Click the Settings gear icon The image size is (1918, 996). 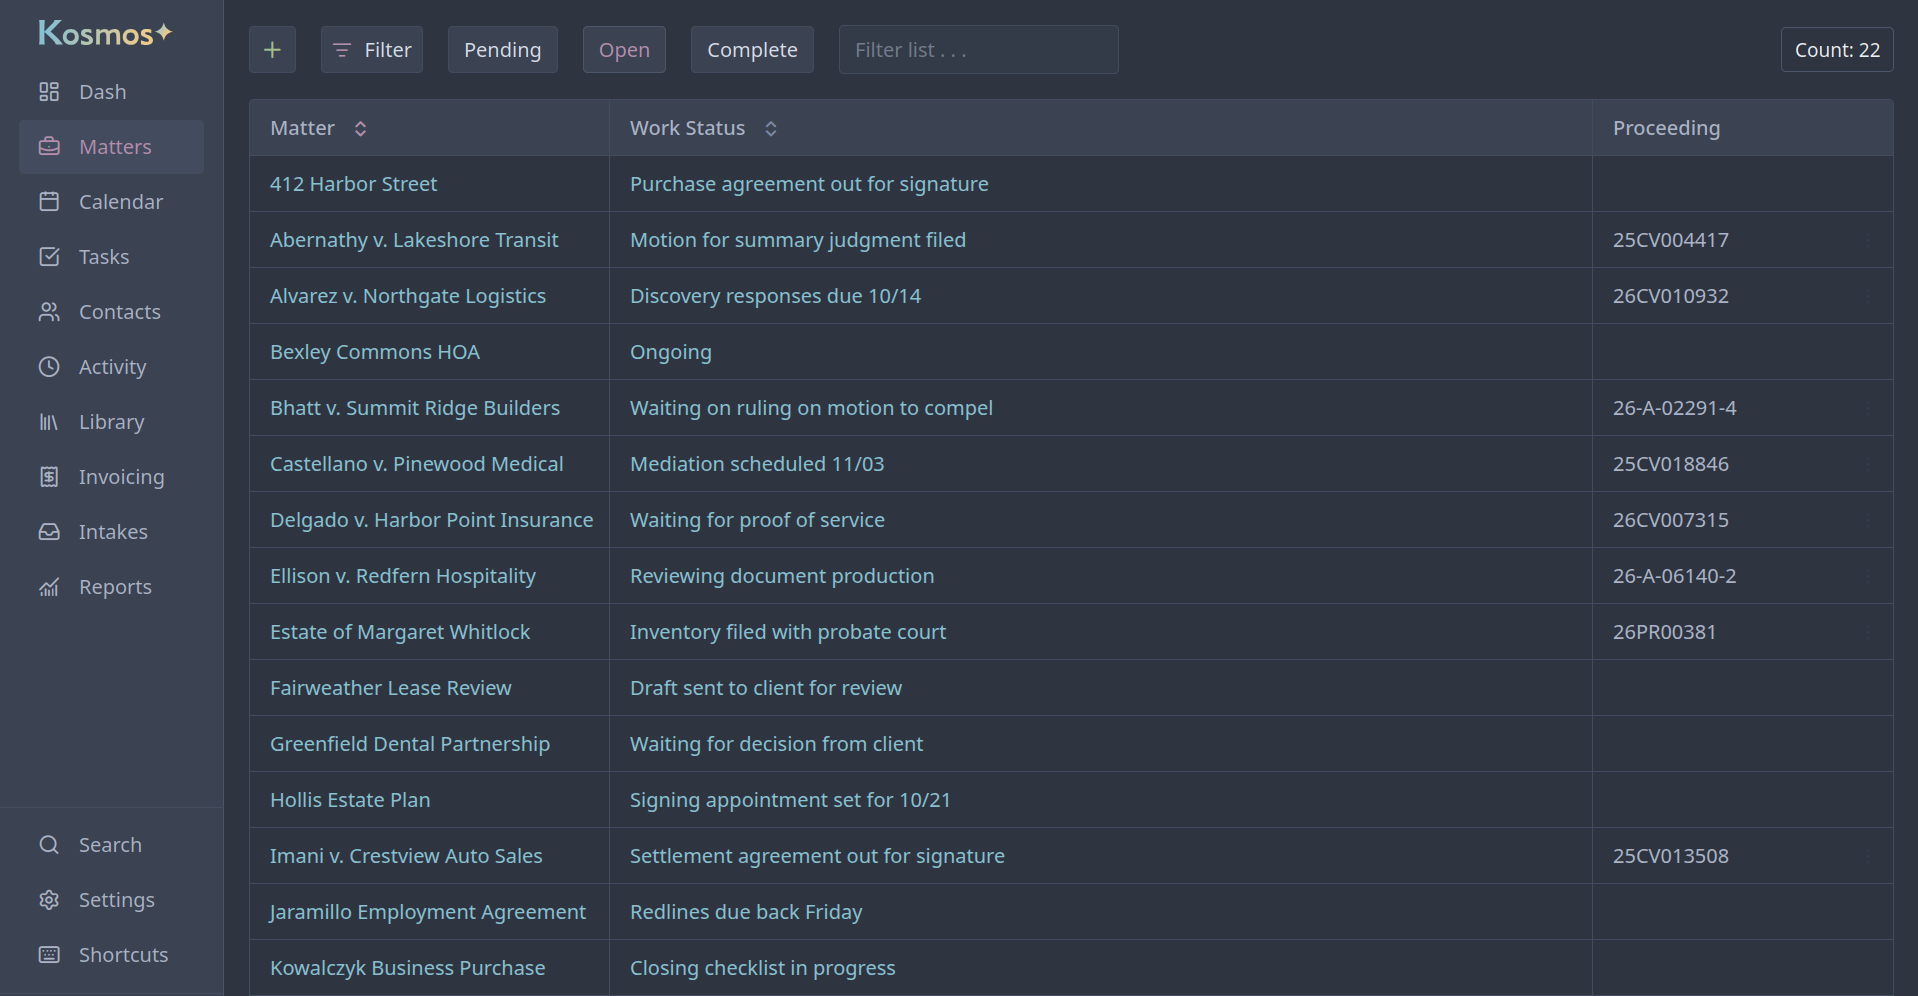tap(49, 900)
